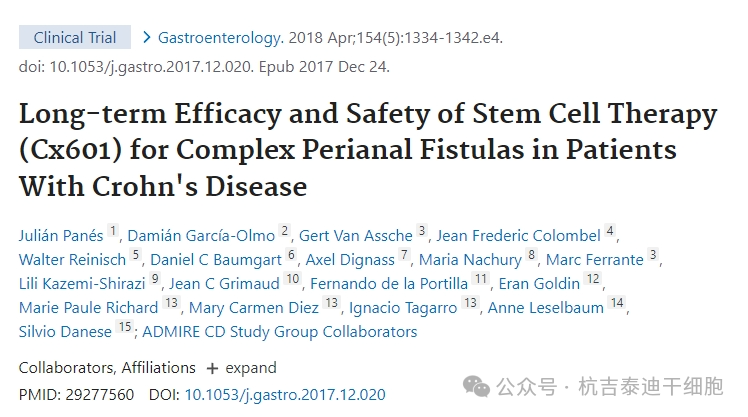Click the plus icon beside expand
The image size is (748, 417).
coord(212,368)
